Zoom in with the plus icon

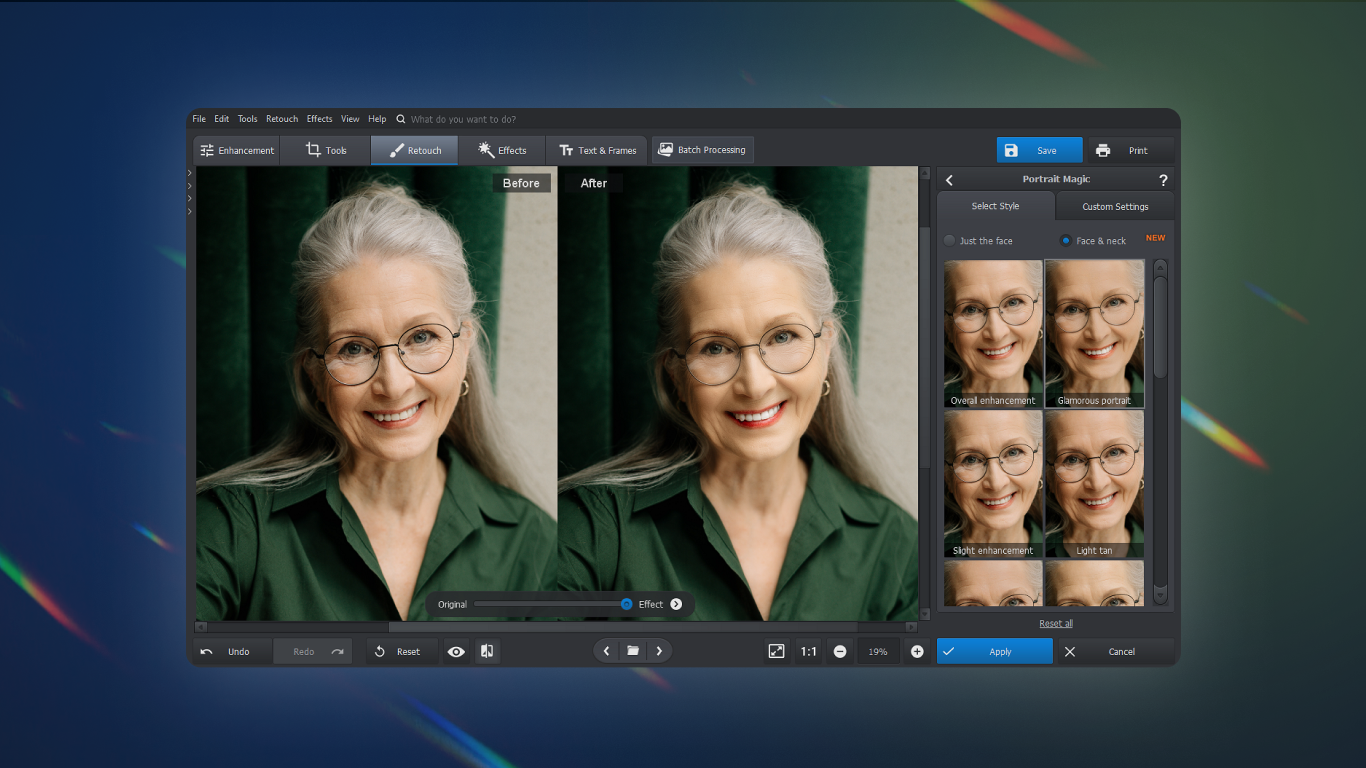(917, 651)
